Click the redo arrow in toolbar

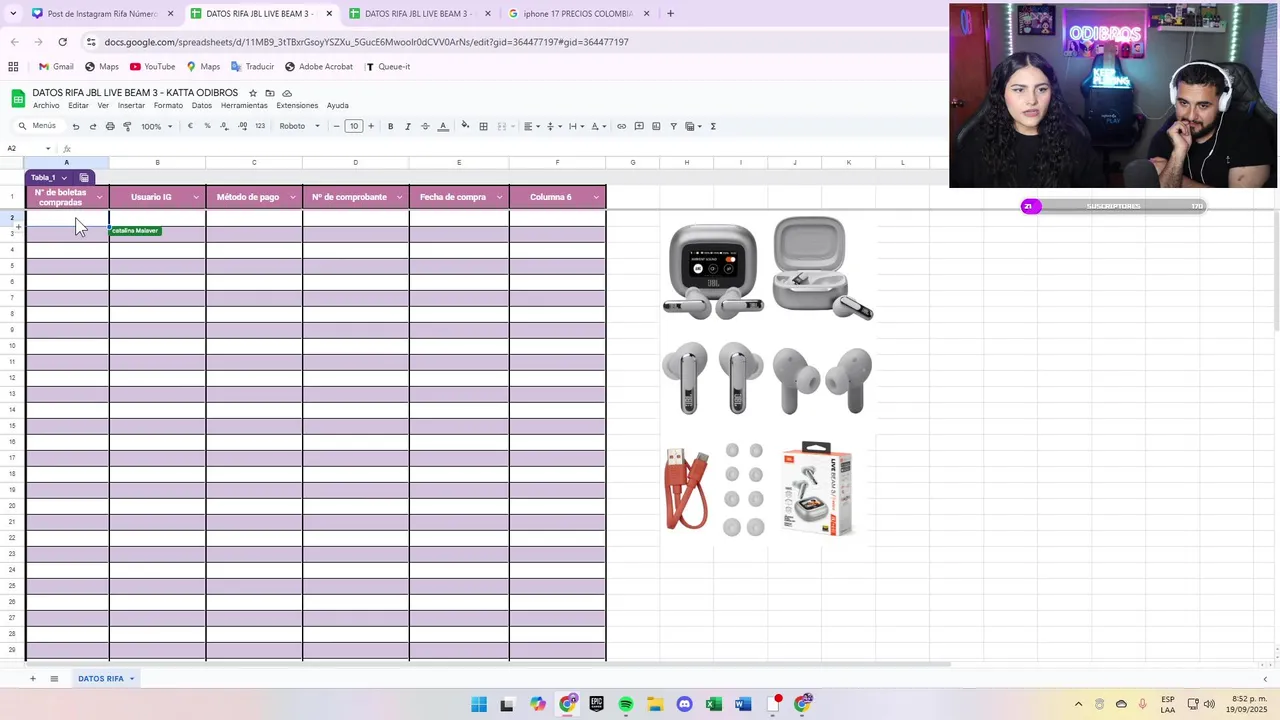(x=93, y=126)
